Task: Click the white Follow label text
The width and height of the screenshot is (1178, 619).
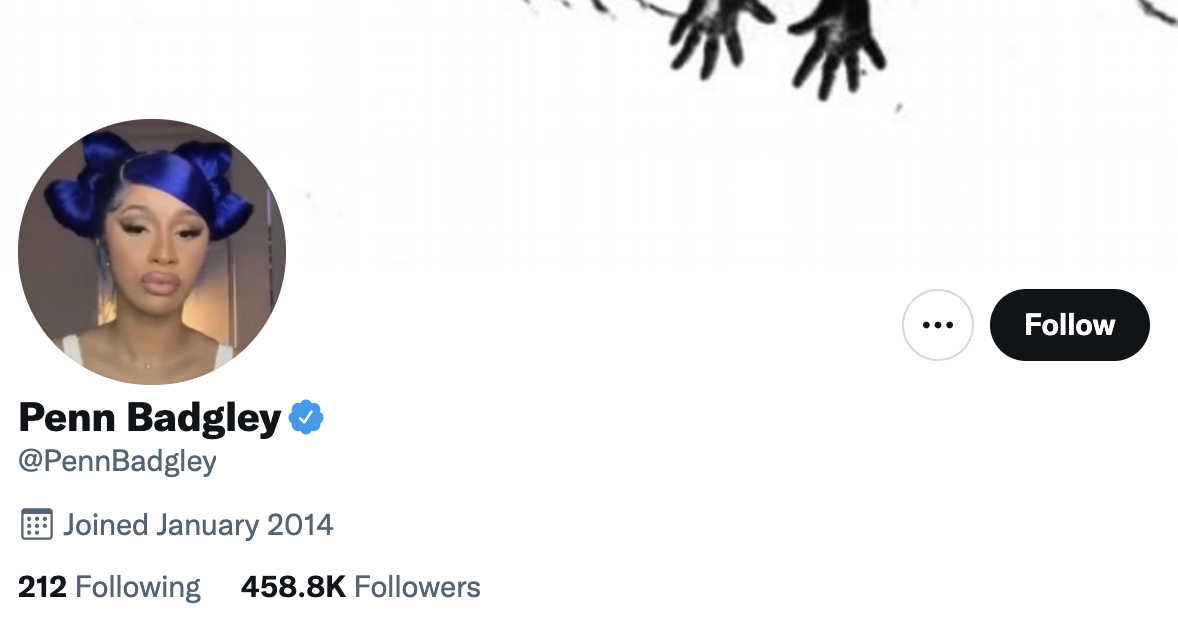Action: (1070, 325)
